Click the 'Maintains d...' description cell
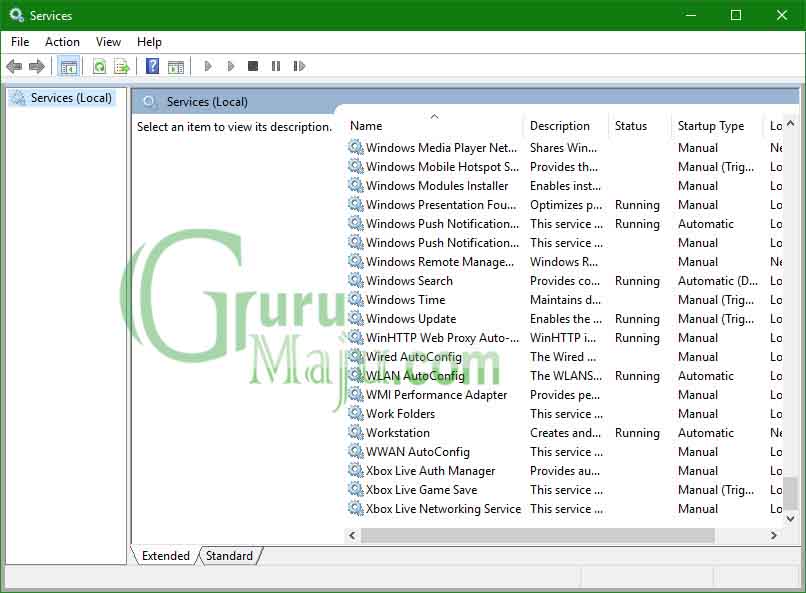 (565, 300)
